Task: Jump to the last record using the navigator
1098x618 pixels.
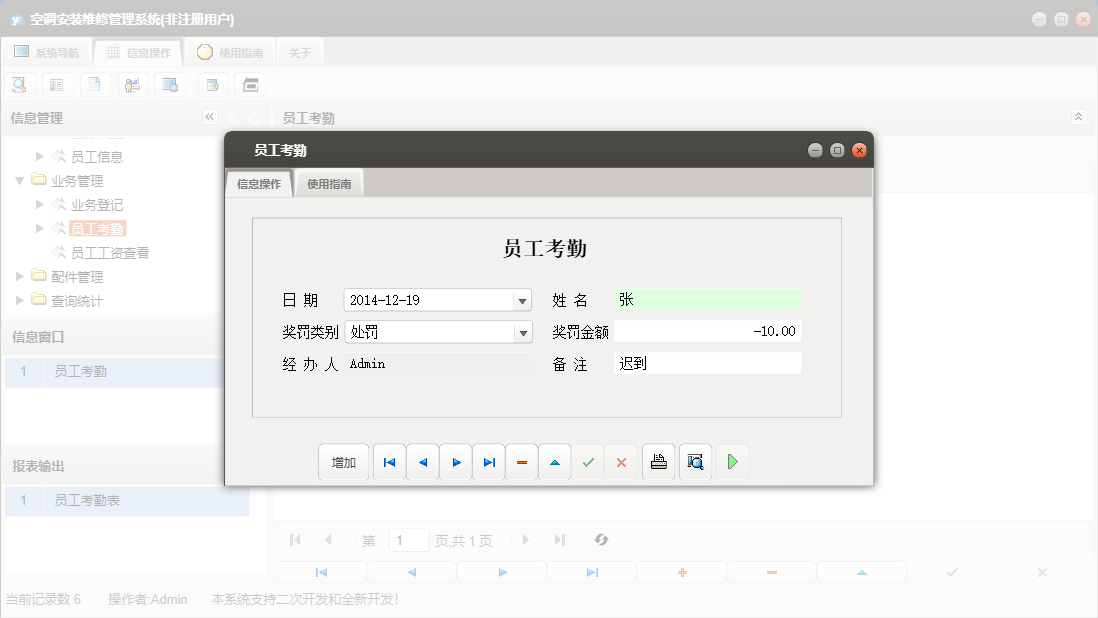Action: [488, 461]
